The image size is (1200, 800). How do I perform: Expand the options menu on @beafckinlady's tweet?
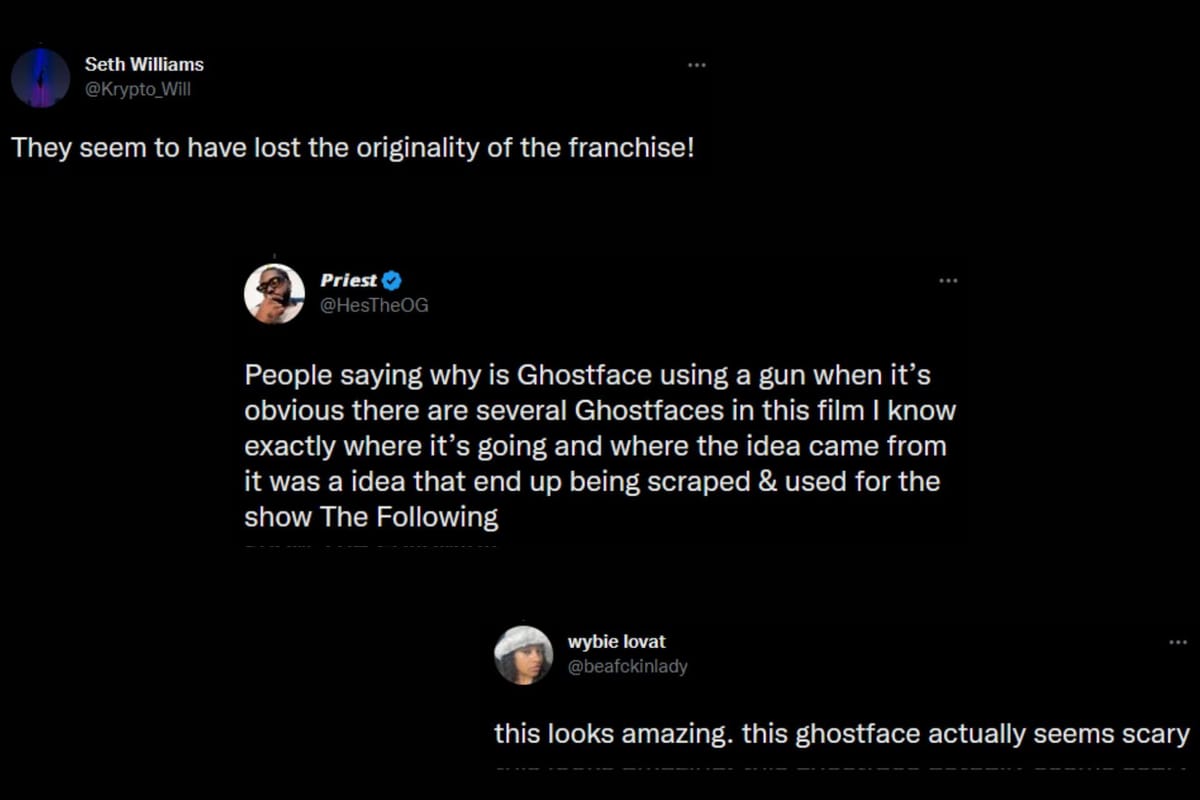point(1178,644)
